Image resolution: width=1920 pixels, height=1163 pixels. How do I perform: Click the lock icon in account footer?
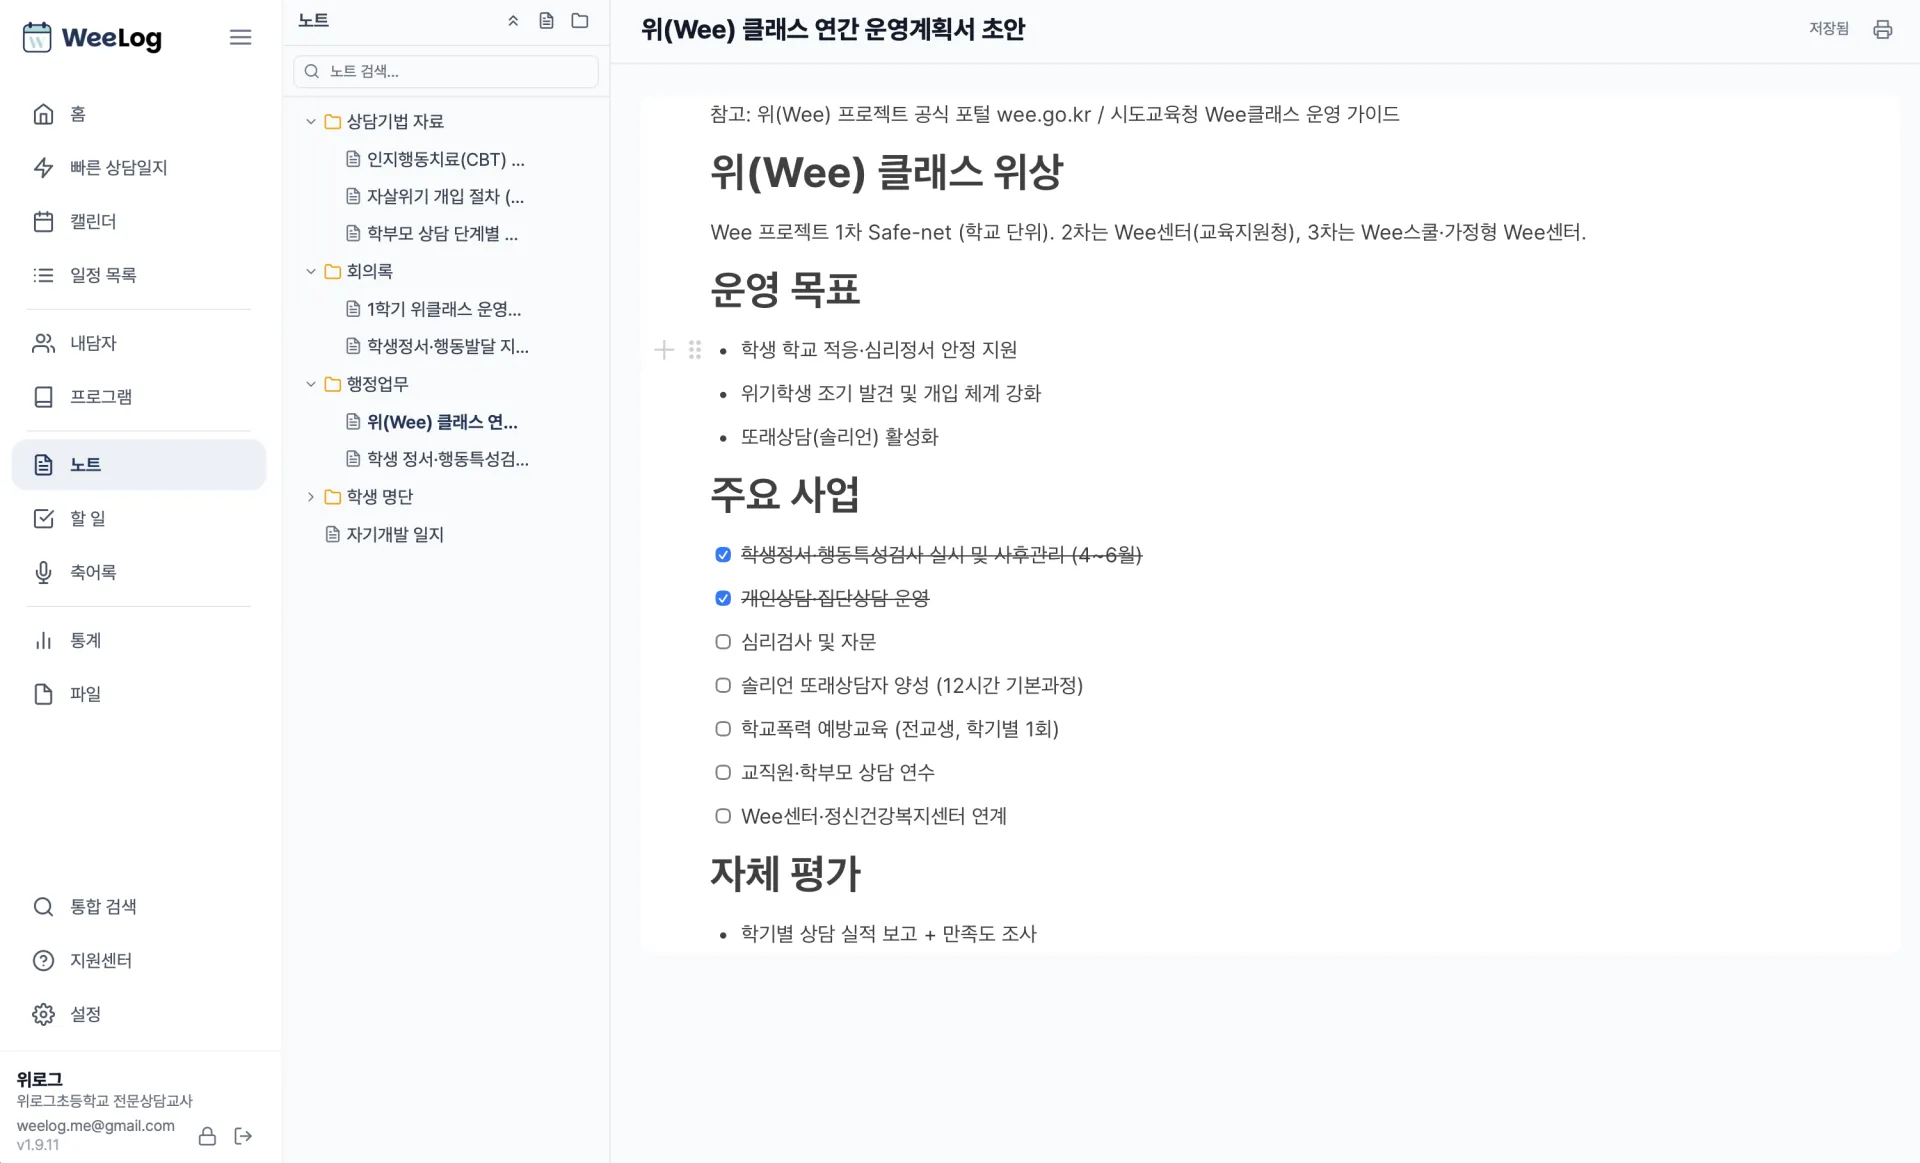tap(207, 1136)
